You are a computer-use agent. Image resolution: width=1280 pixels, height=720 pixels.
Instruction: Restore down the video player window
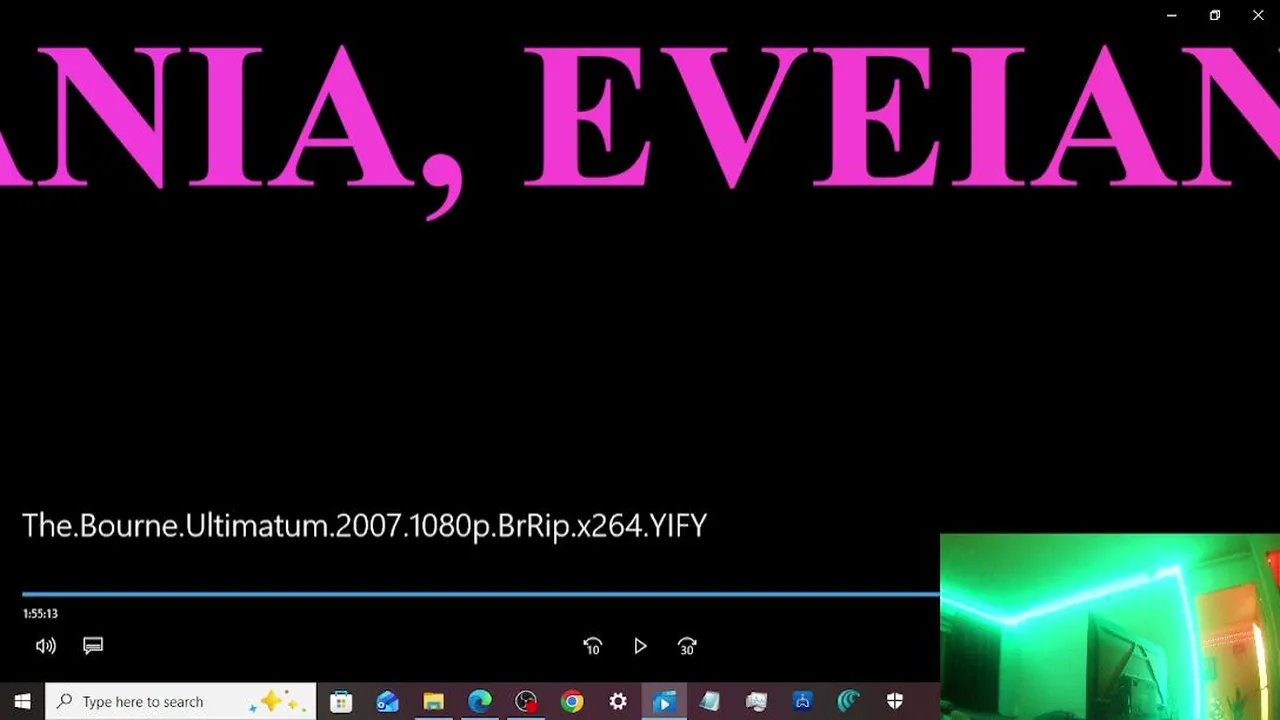click(x=1215, y=15)
